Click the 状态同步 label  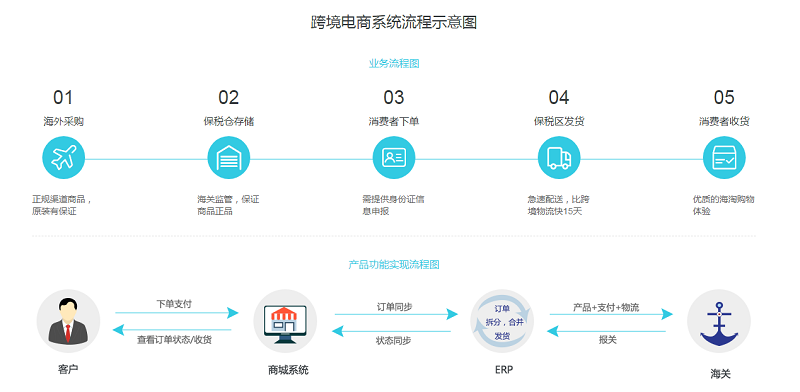(x=393, y=340)
